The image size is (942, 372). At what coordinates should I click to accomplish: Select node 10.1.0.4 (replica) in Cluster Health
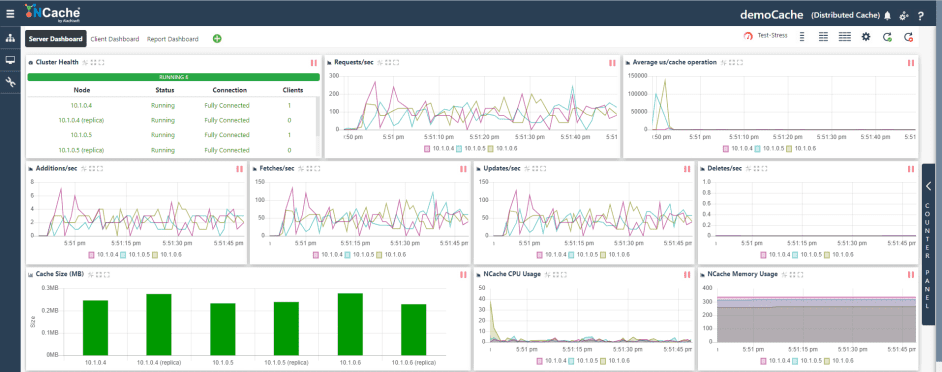(x=82, y=120)
